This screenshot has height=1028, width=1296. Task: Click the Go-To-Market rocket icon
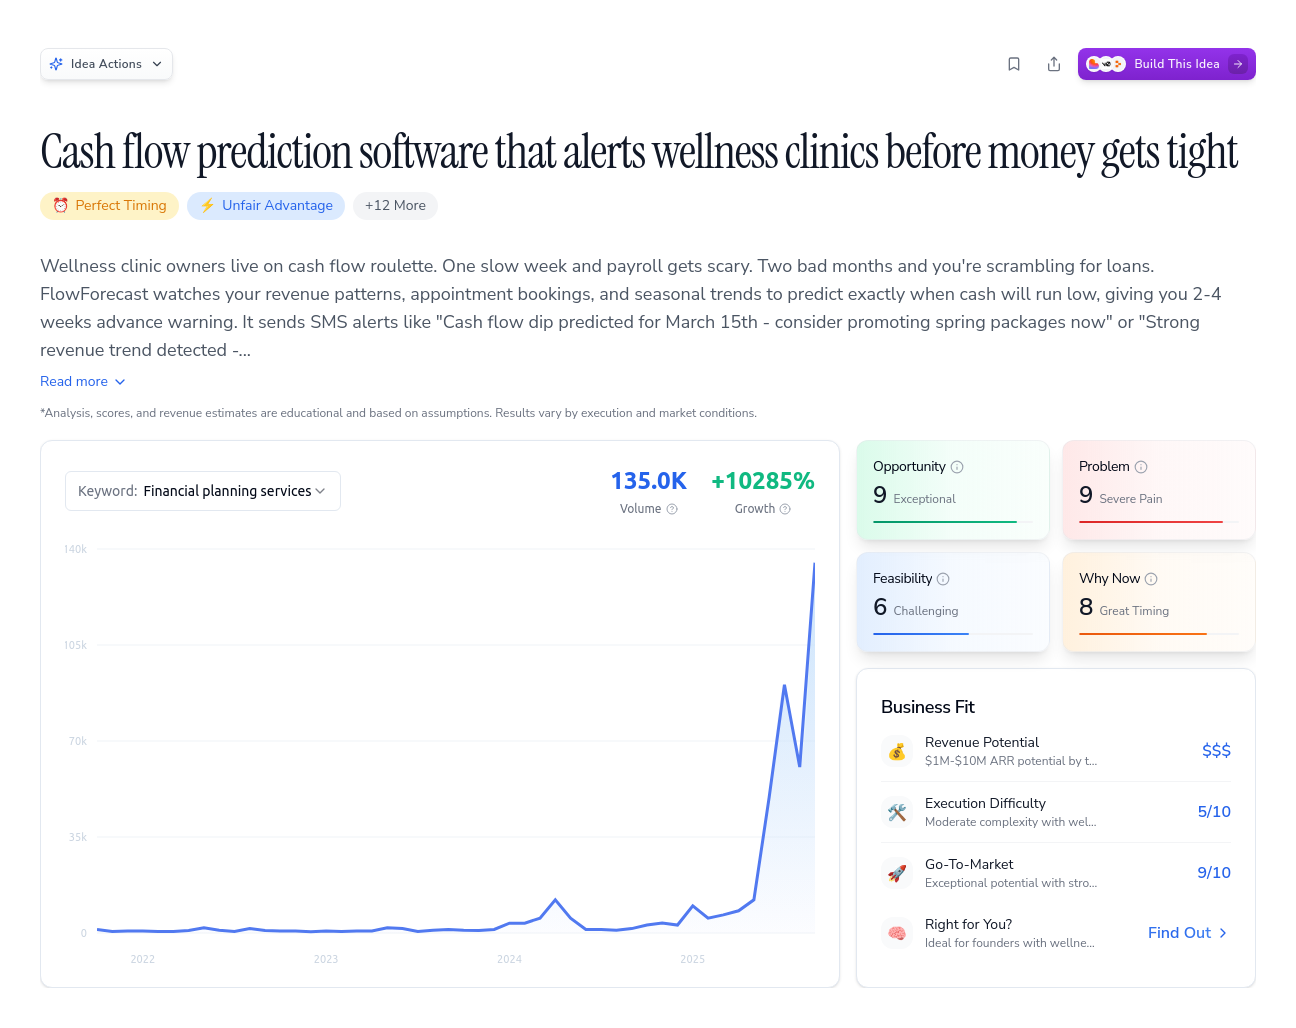coord(897,872)
